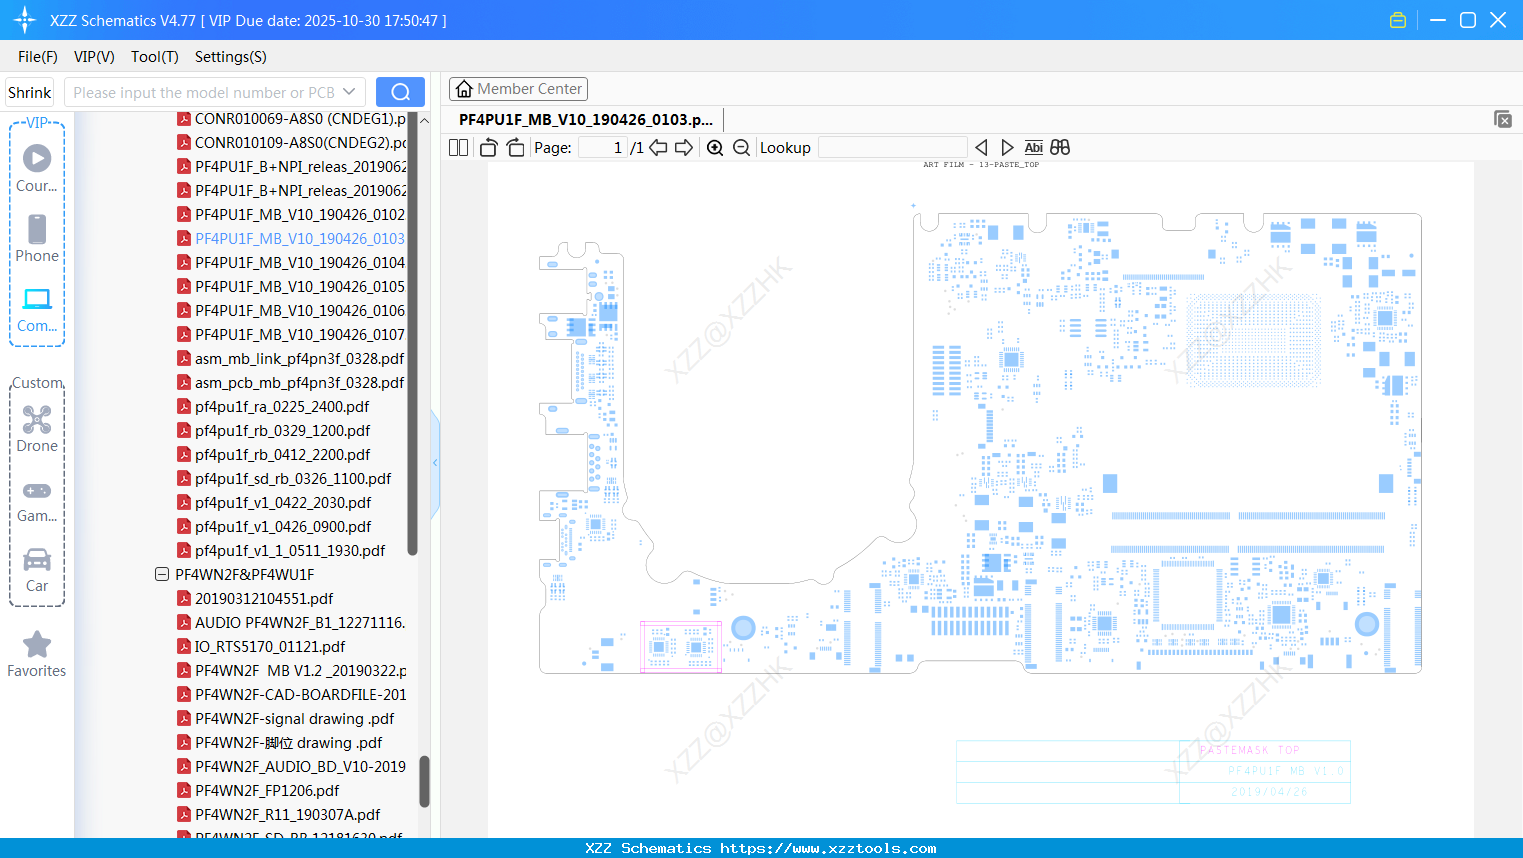Open asm_pcb_mb_pf4pn3f_0328.pdf
The image size is (1523, 858).
pyautogui.click(x=299, y=383)
